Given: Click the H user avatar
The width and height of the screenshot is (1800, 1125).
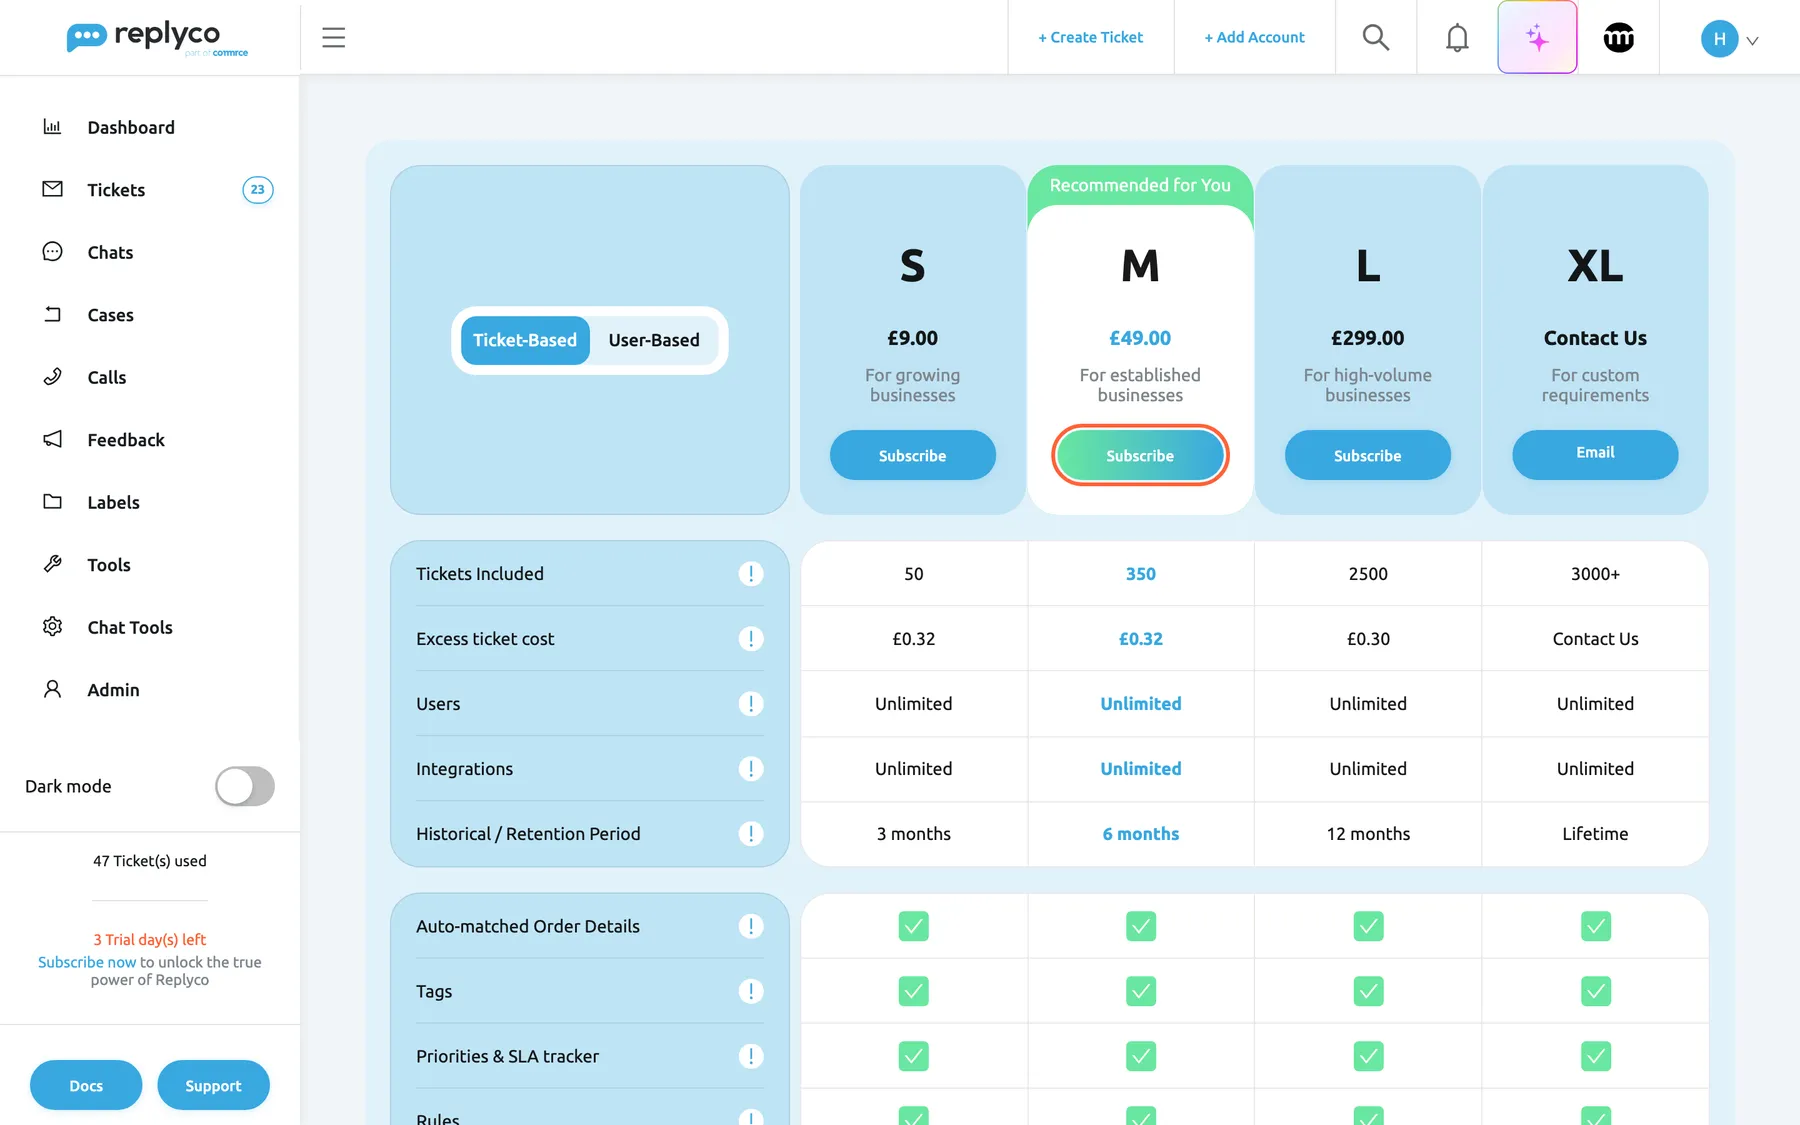Looking at the screenshot, I should coord(1719,38).
